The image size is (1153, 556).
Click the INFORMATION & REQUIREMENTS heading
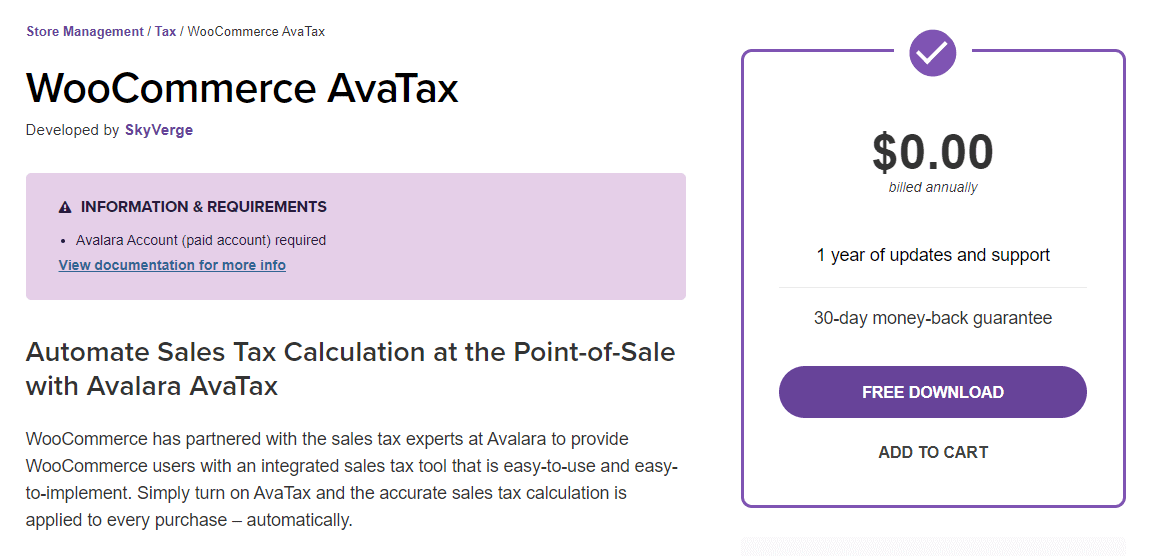coord(204,207)
